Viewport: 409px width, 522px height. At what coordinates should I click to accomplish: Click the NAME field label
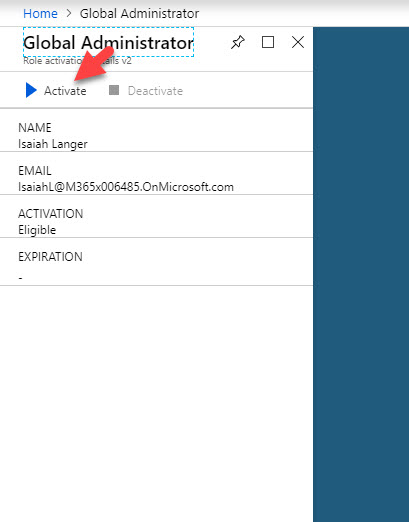35,128
